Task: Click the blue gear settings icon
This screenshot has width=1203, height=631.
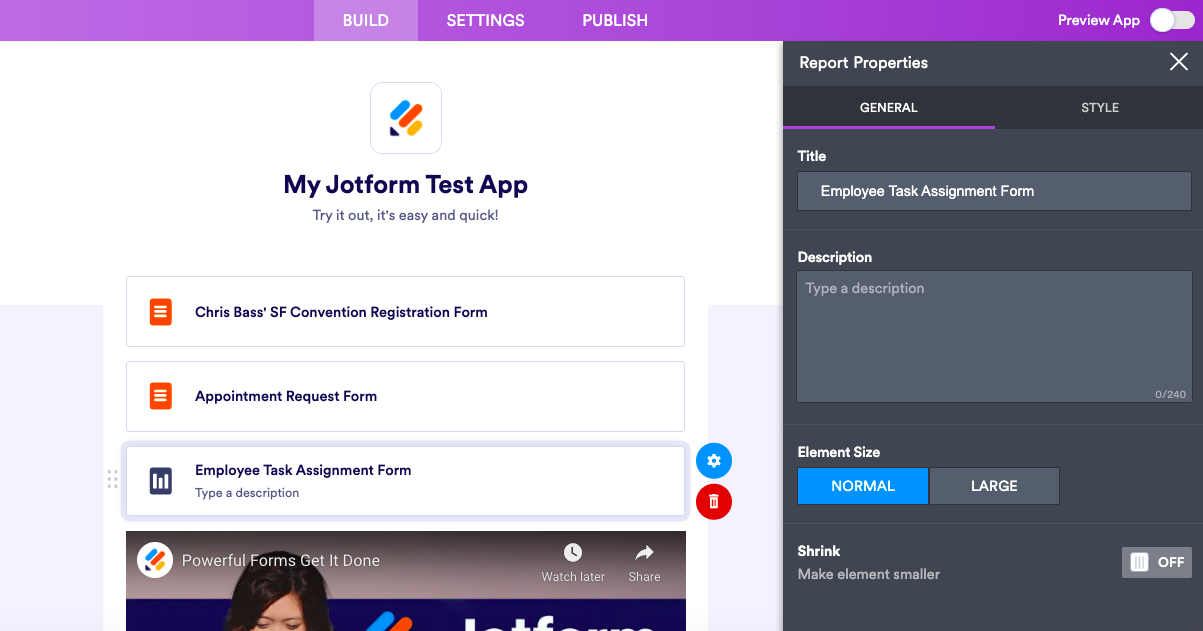Action: click(x=714, y=461)
